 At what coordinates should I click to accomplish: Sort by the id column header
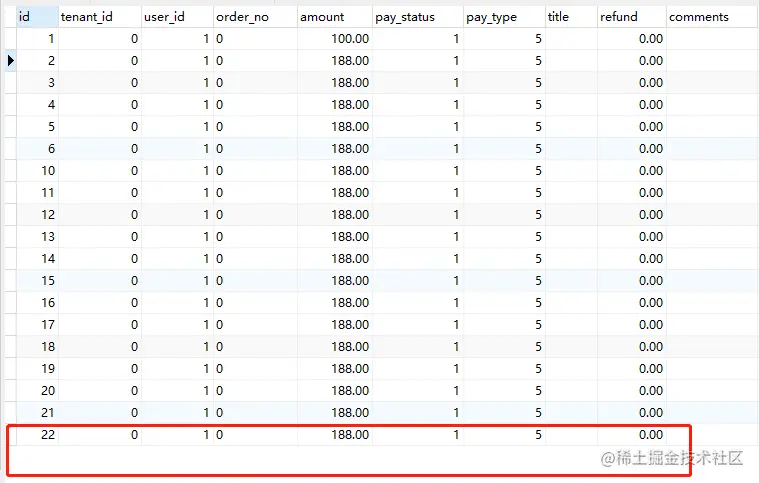pos(37,17)
